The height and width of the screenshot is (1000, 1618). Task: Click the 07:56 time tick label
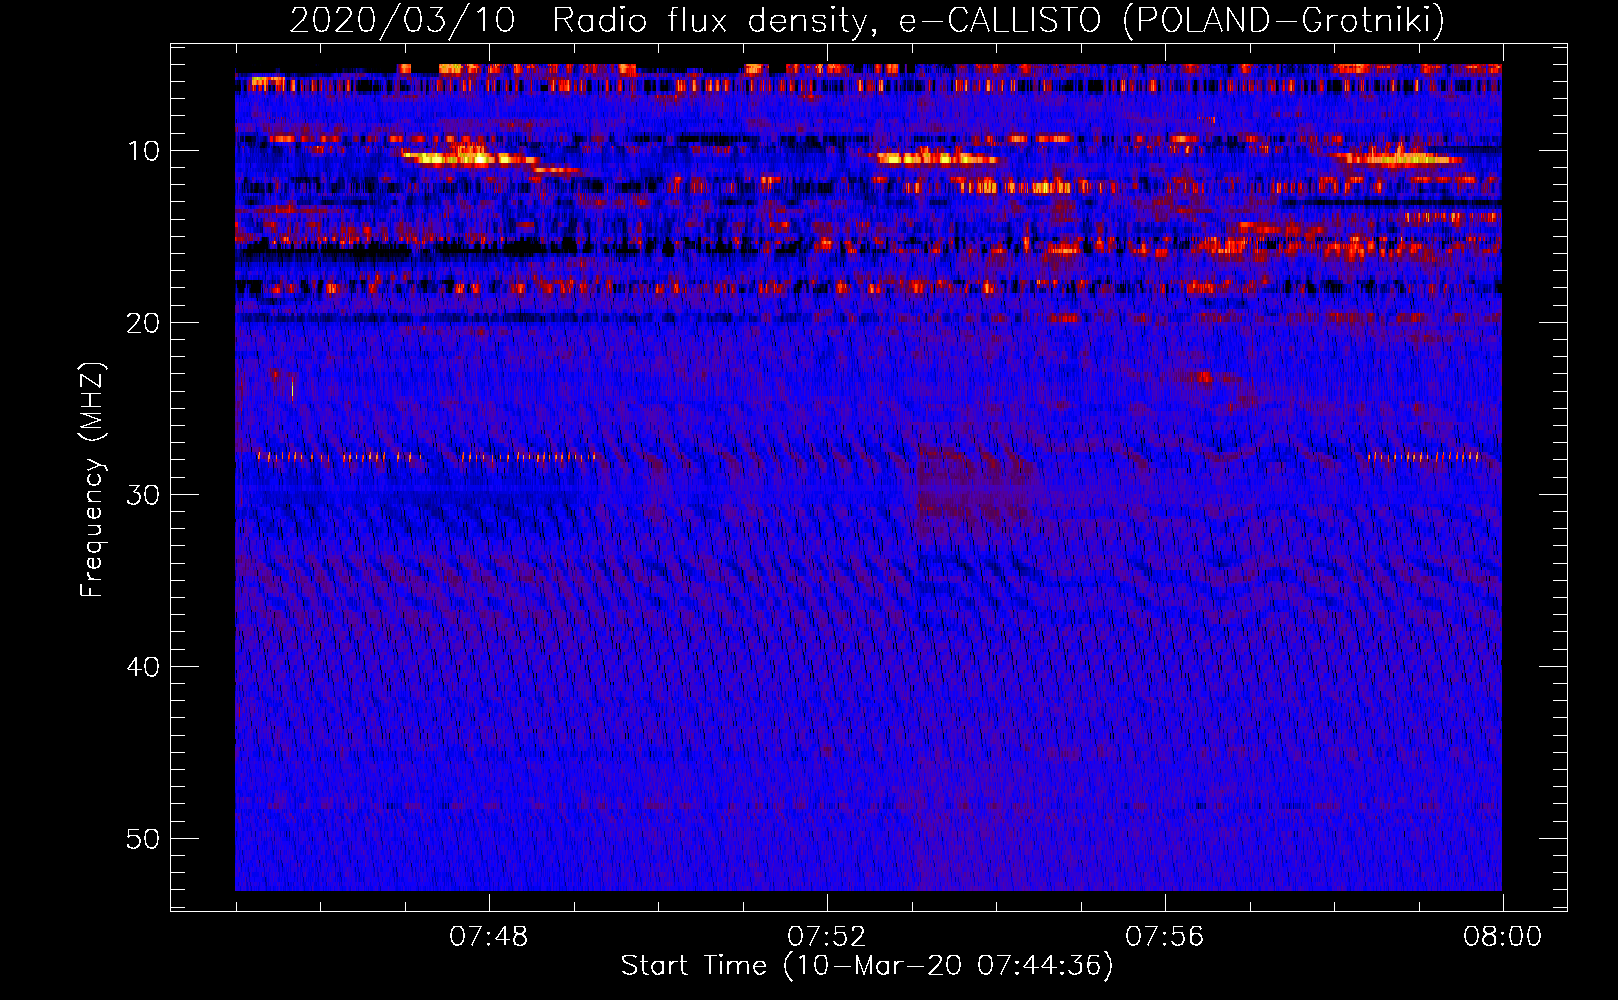coord(1165,937)
